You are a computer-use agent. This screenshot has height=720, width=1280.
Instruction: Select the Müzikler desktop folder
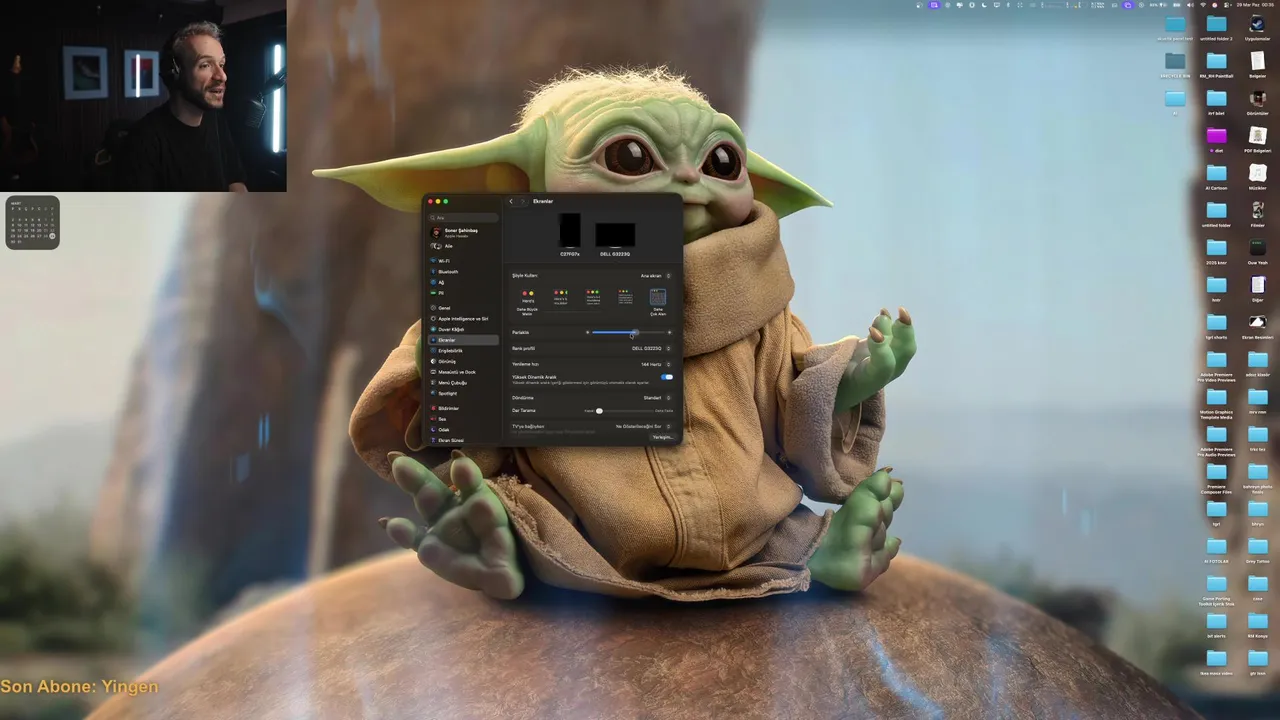(x=1258, y=176)
